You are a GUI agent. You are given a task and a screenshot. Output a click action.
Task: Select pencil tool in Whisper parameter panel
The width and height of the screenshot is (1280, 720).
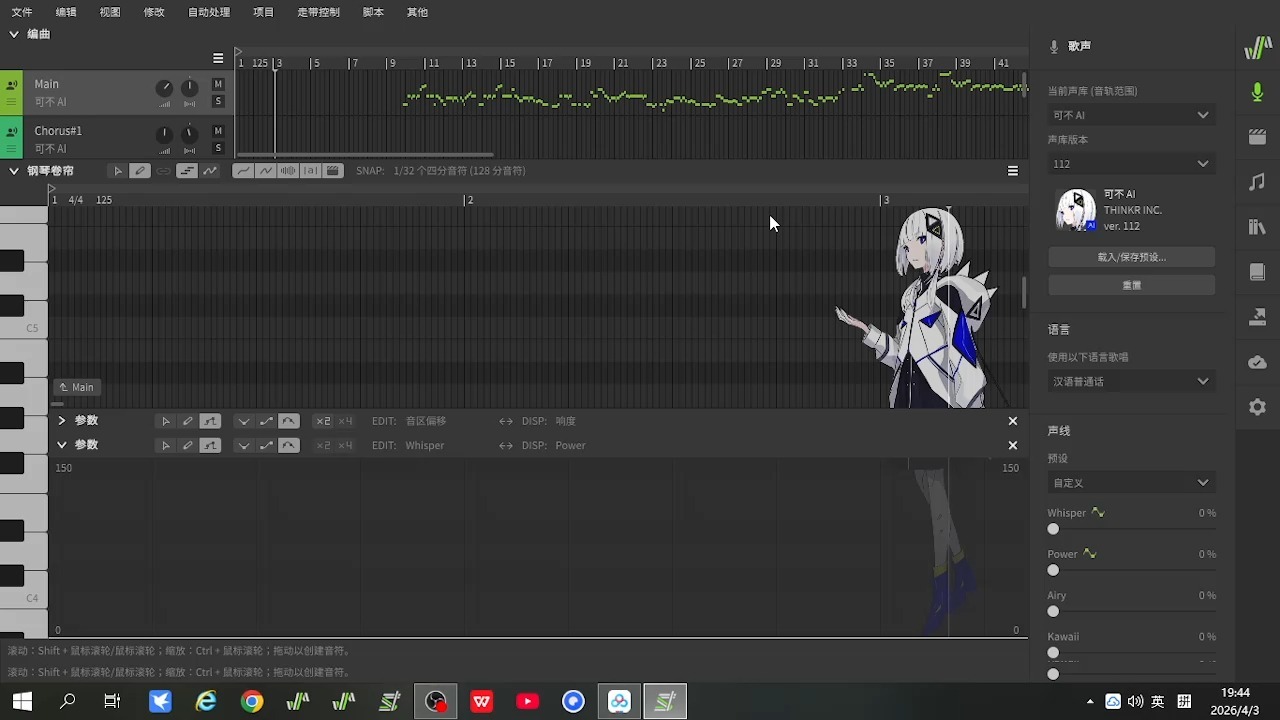(187, 445)
